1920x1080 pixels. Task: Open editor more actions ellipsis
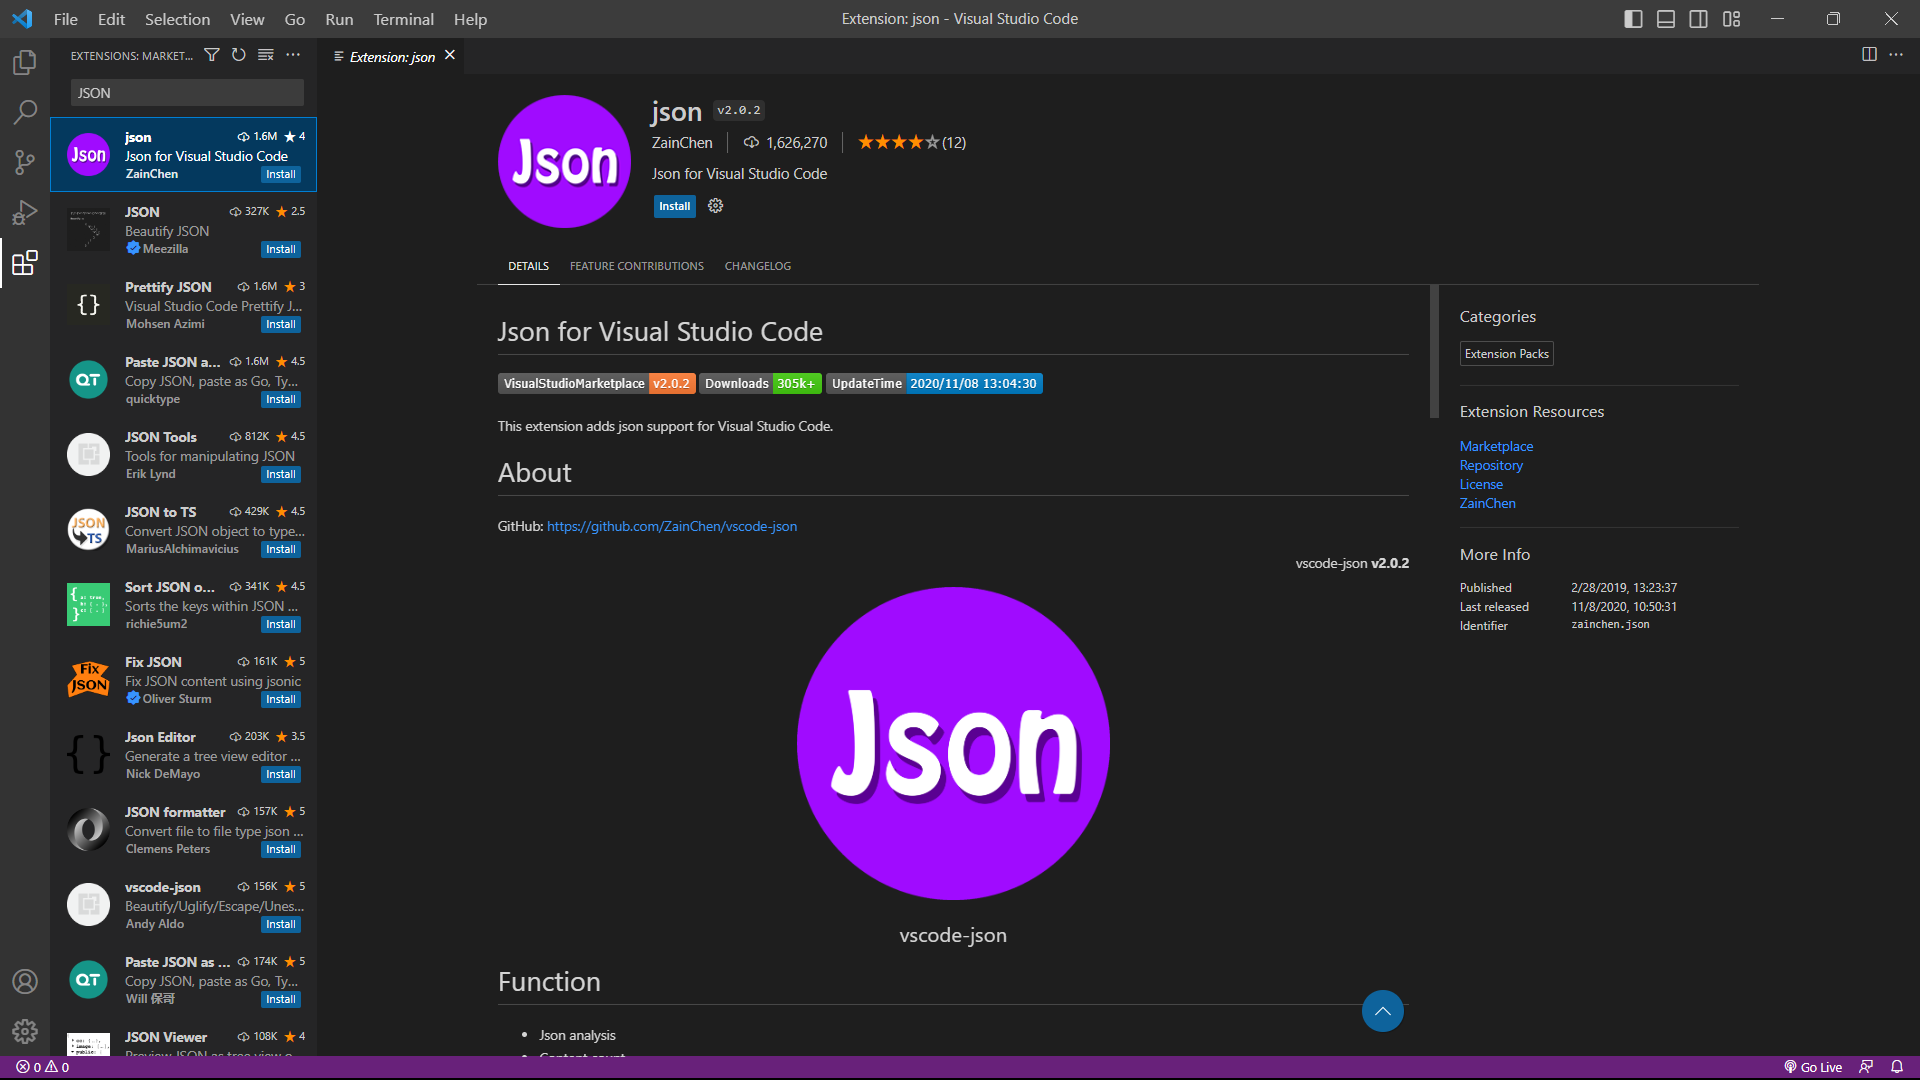(x=1896, y=54)
